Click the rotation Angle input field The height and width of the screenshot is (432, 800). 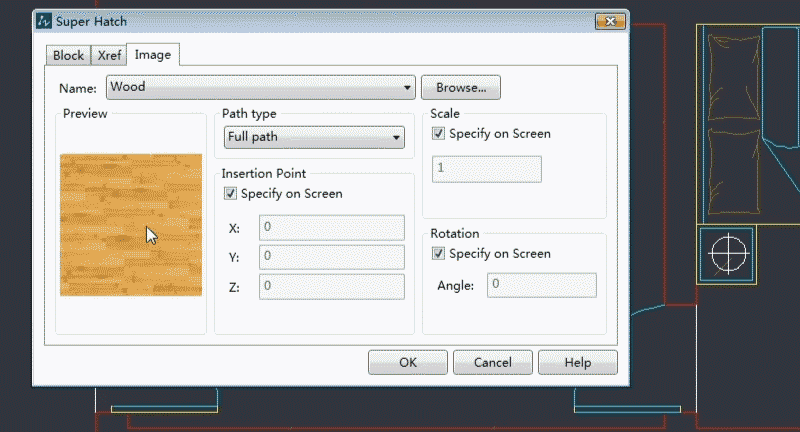[x=541, y=285]
